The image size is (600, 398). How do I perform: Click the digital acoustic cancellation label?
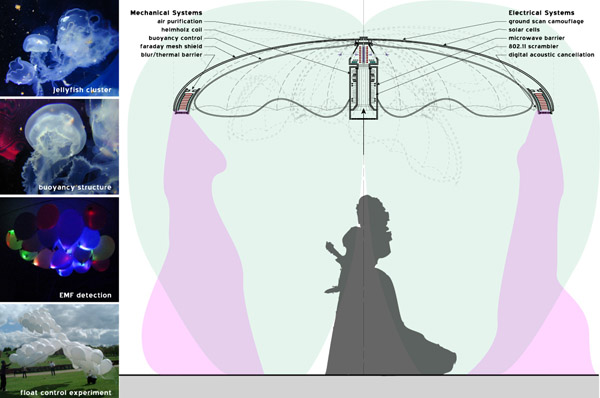(x=551, y=55)
